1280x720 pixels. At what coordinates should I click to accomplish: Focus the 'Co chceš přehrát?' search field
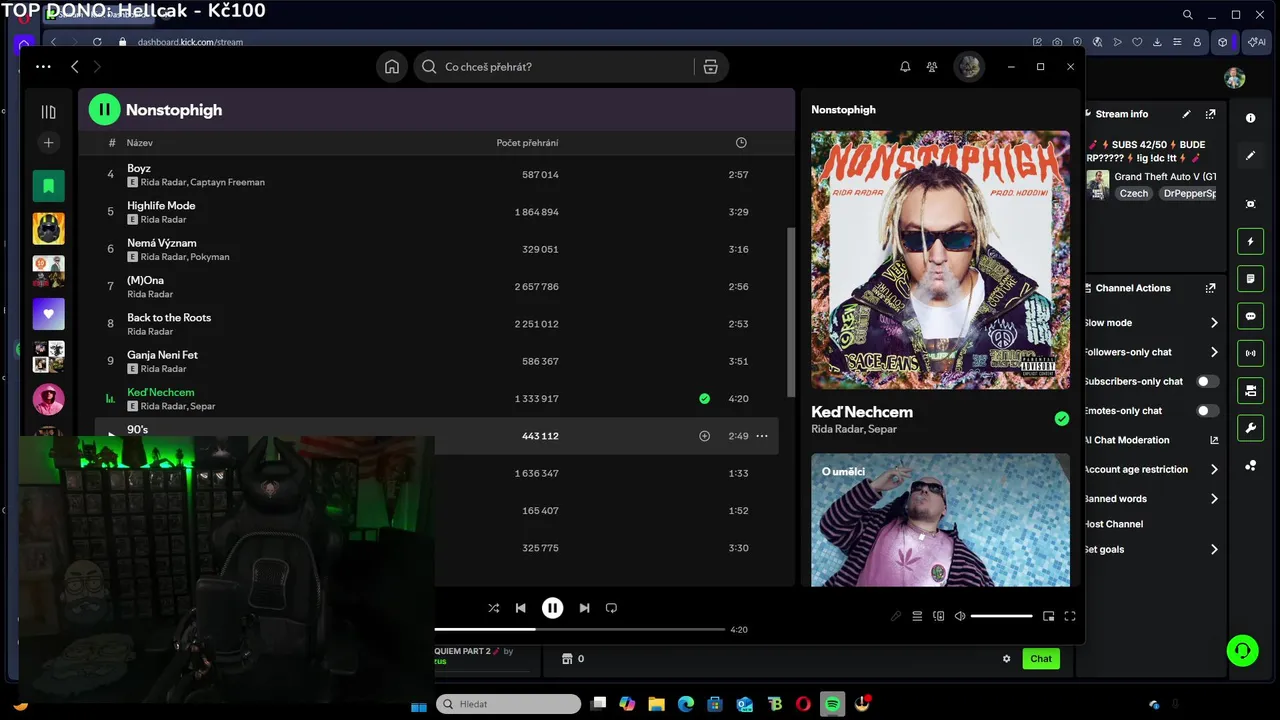[556, 67]
